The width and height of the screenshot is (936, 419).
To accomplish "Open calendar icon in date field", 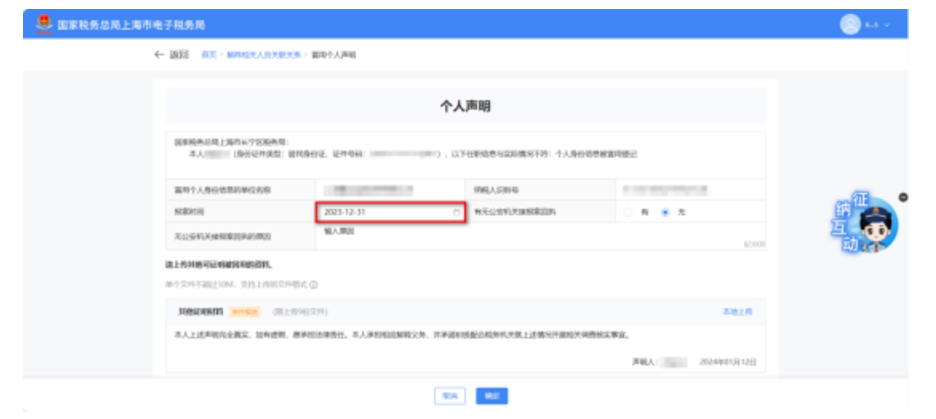I will [x=457, y=212].
